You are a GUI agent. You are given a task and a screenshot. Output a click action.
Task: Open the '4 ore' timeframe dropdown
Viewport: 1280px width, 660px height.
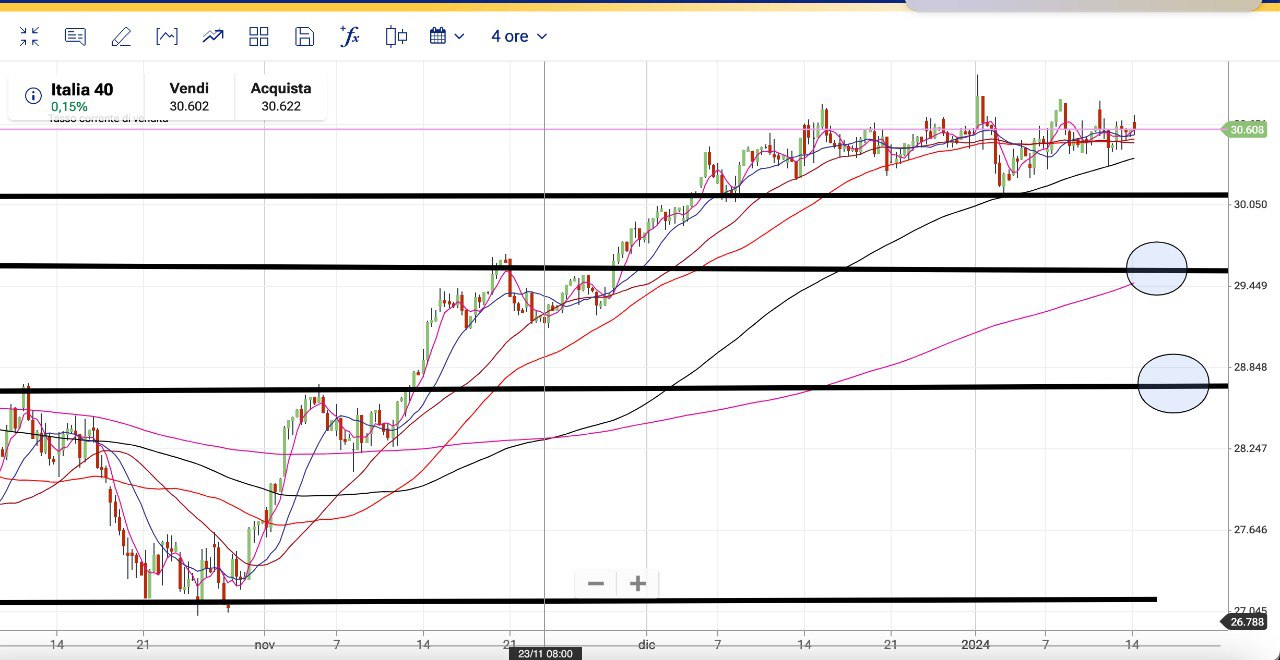519,37
